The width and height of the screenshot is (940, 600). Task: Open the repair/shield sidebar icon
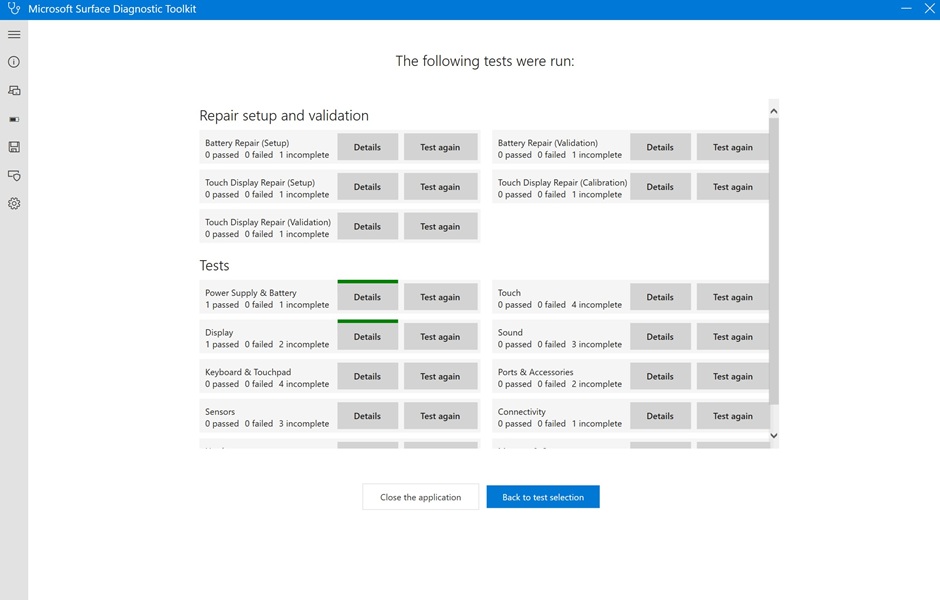[14, 176]
